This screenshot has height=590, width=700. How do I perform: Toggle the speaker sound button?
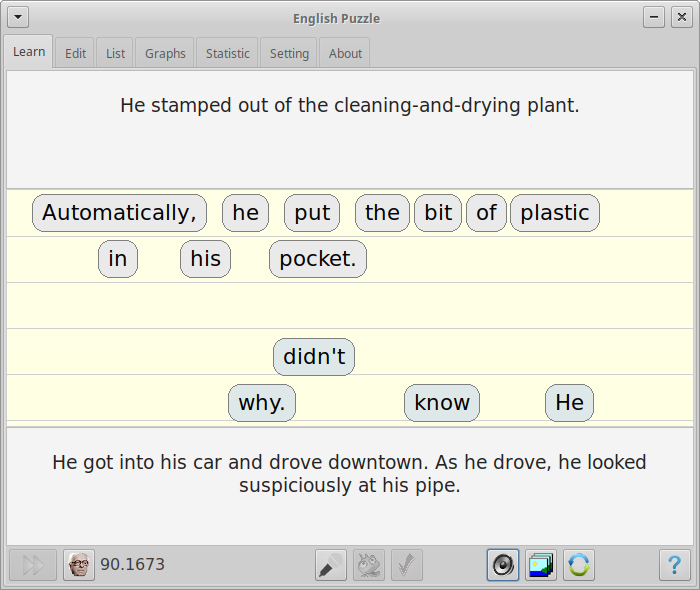pos(503,565)
